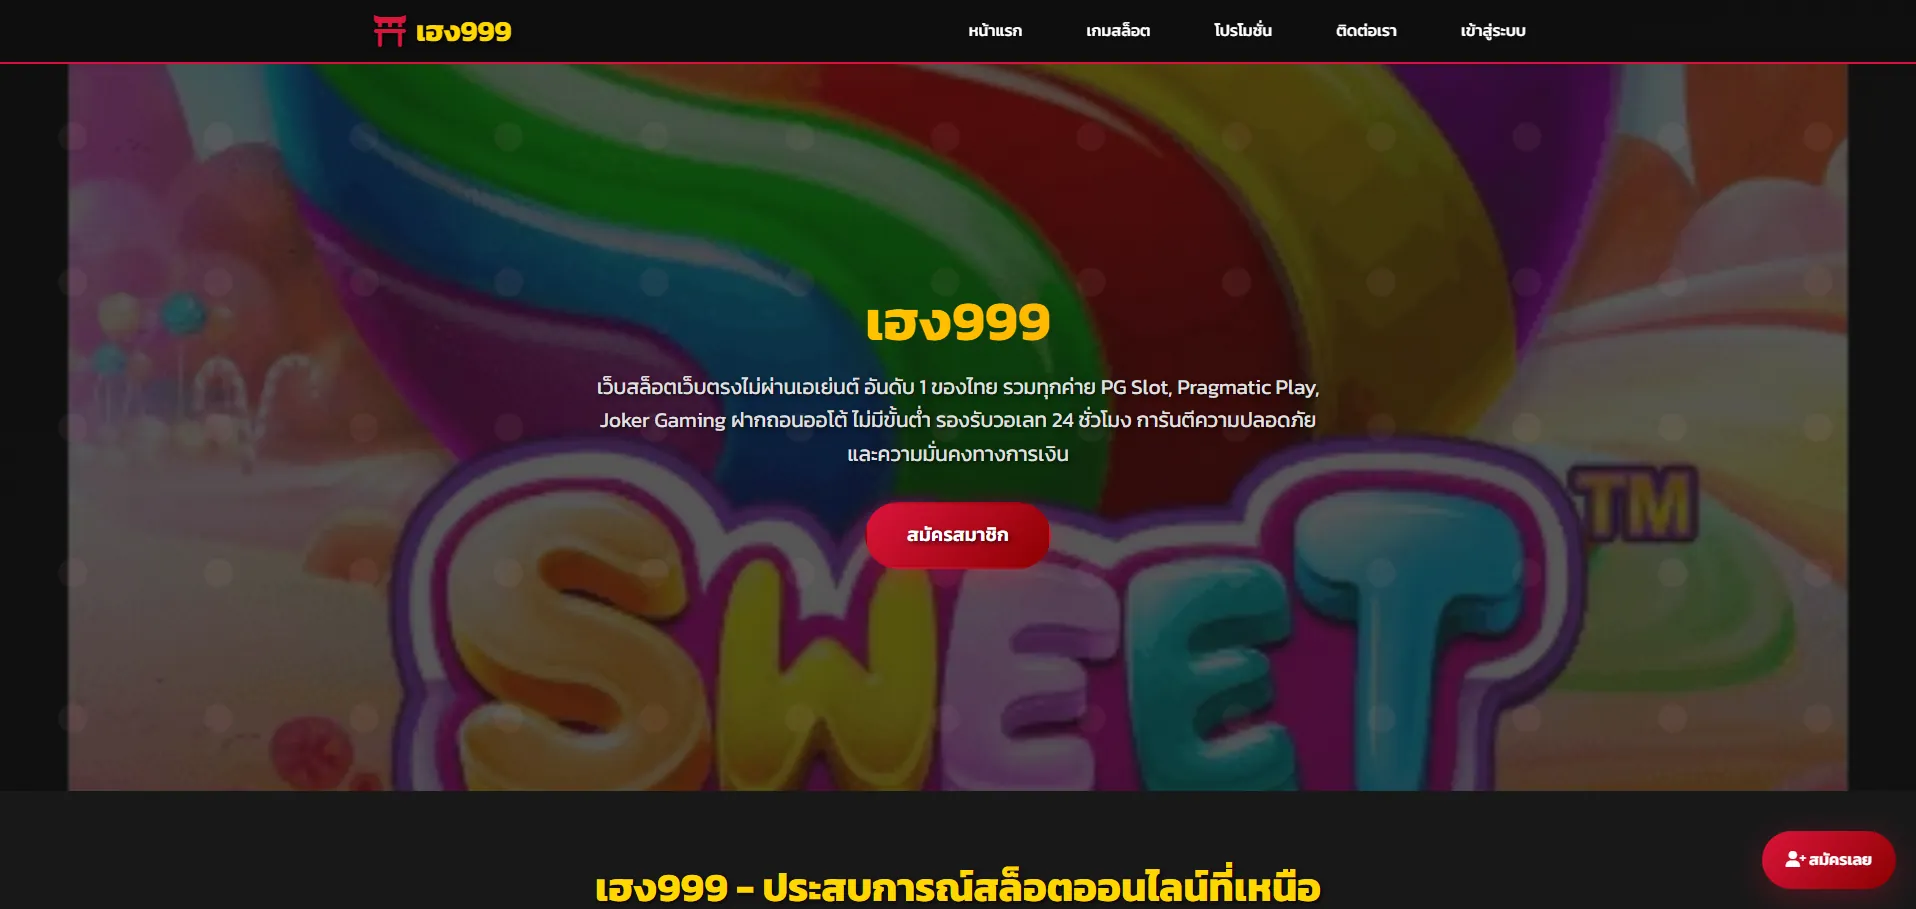Click เข้าสู่ระบบ to log in
This screenshot has width=1916, height=909.
[1493, 31]
